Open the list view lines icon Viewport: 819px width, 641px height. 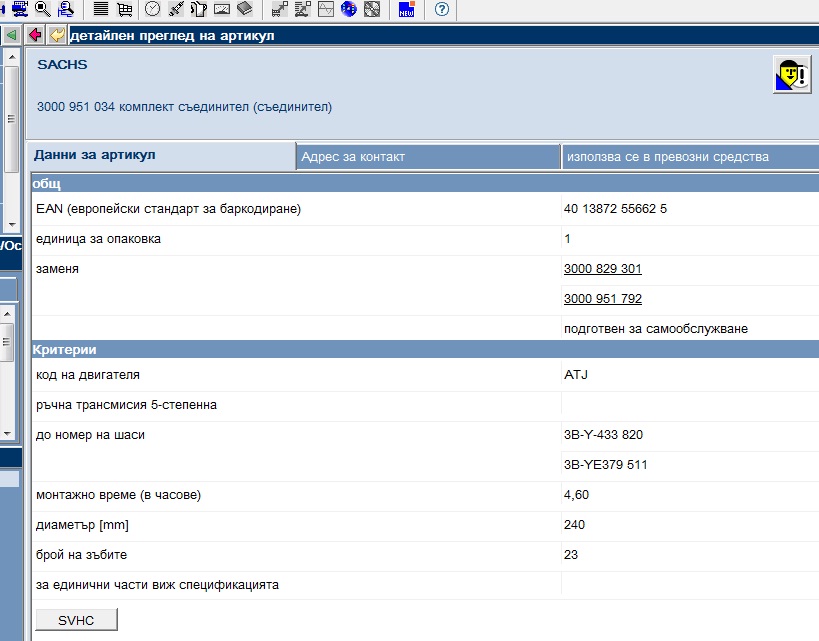(x=101, y=9)
